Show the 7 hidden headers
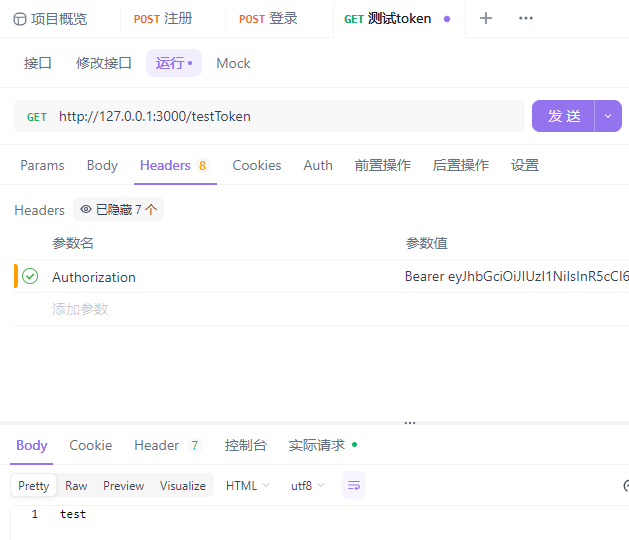 point(118,209)
